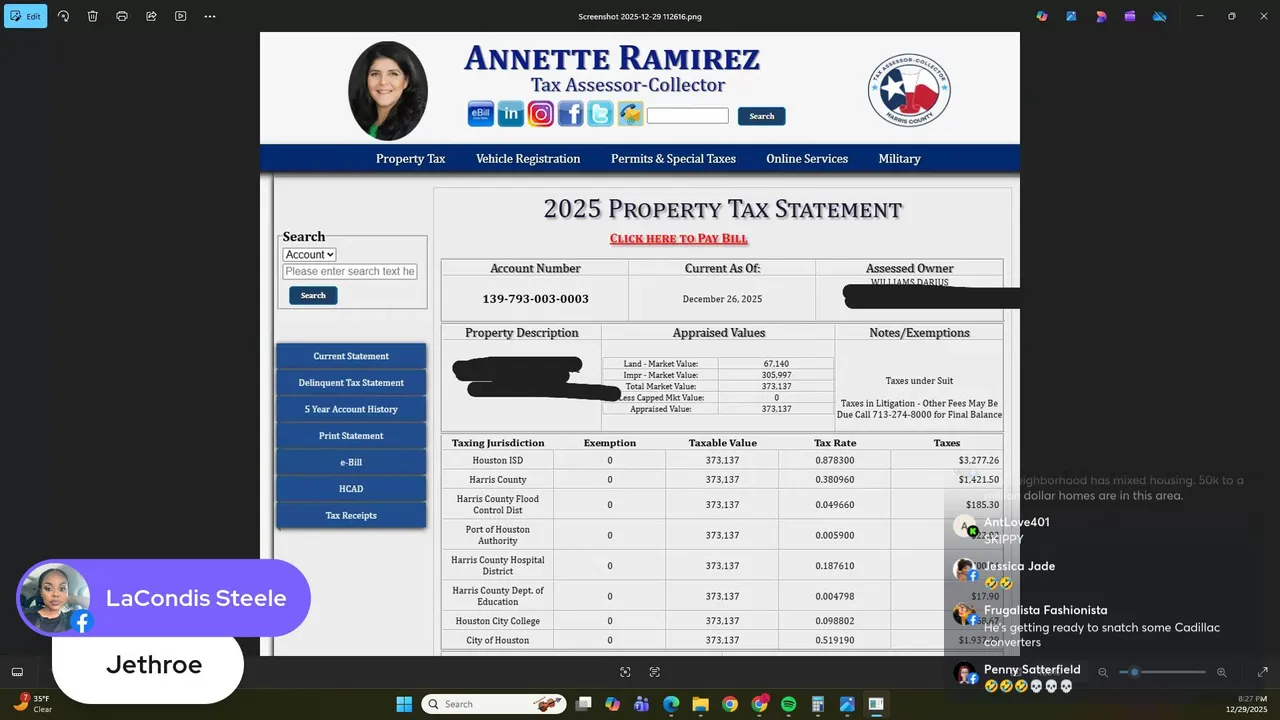Open the Online Services menu
The height and width of the screenshot is (720, 1280).
click(807, 159)
